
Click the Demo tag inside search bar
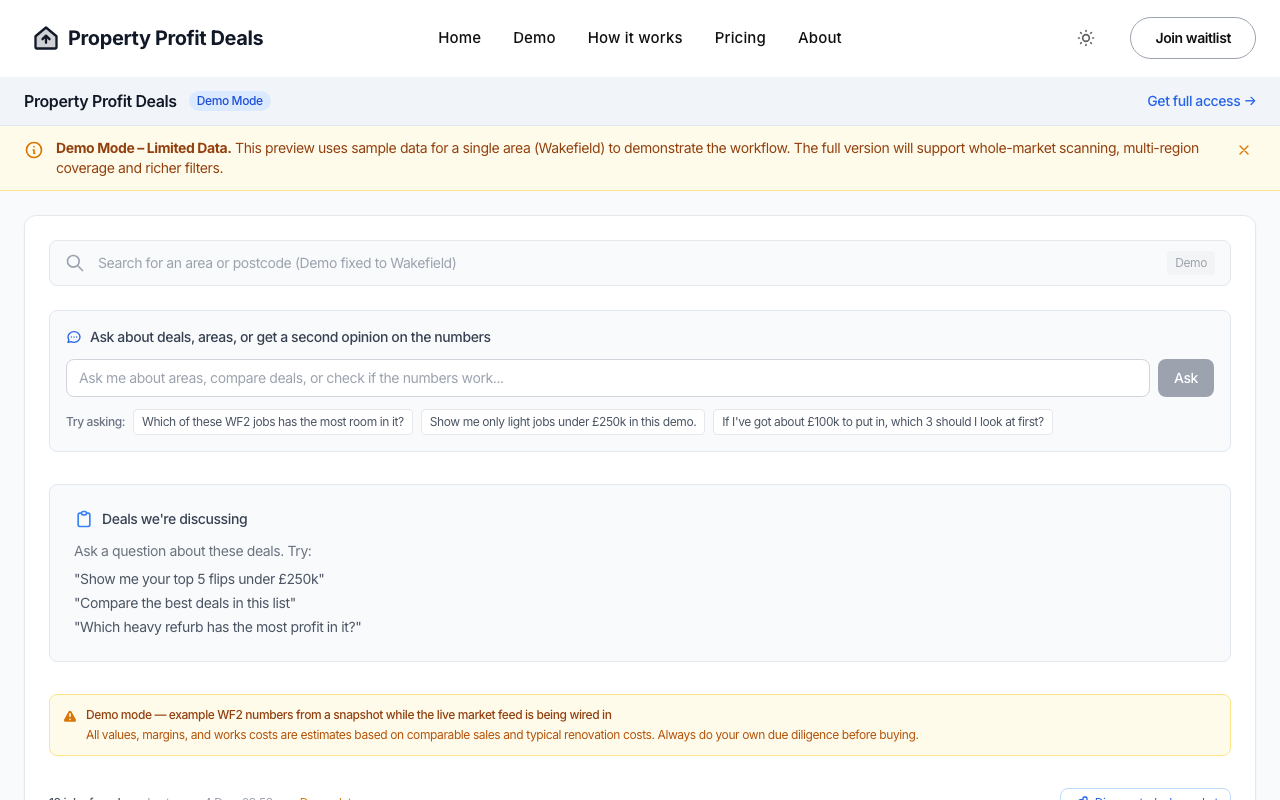click(x=1191, y=263)
